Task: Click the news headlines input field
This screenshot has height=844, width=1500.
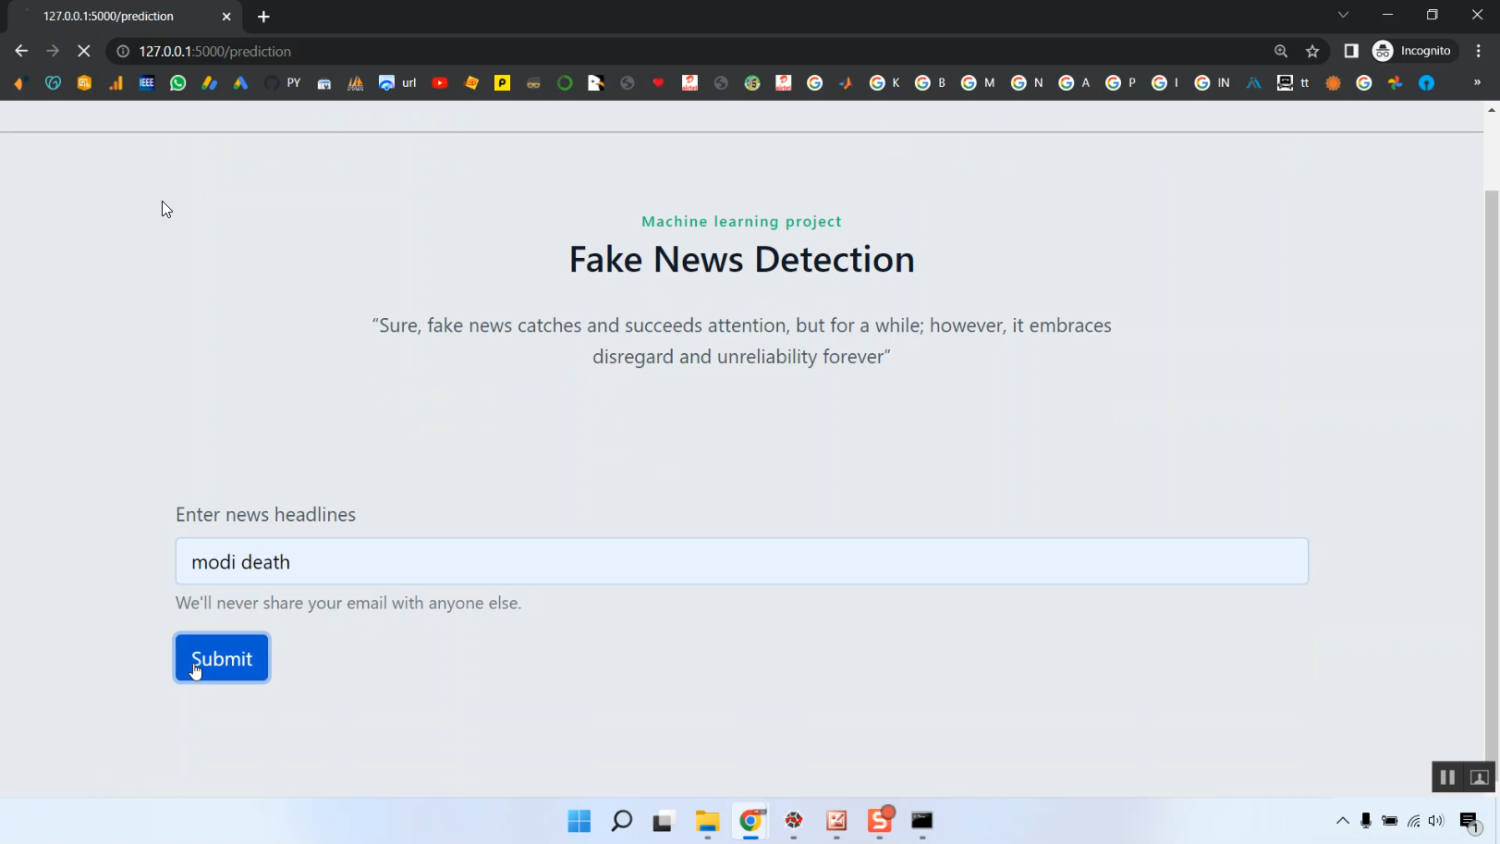Action: click(741, 561)
